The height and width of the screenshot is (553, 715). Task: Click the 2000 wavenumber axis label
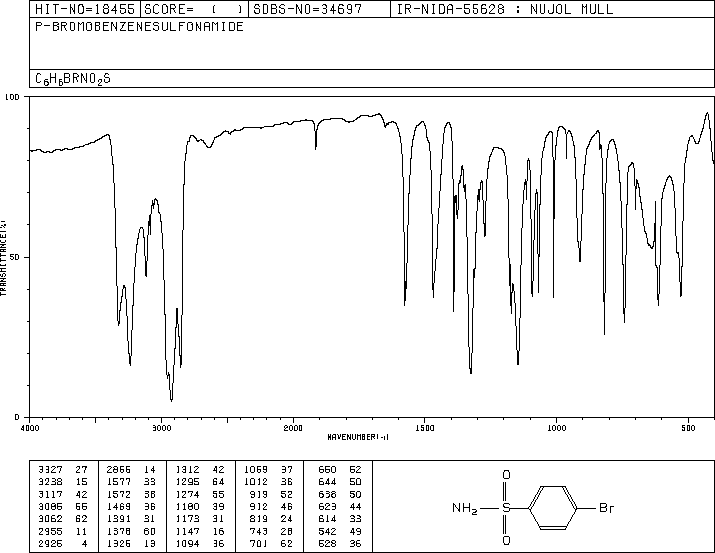[x=293, y=428]
